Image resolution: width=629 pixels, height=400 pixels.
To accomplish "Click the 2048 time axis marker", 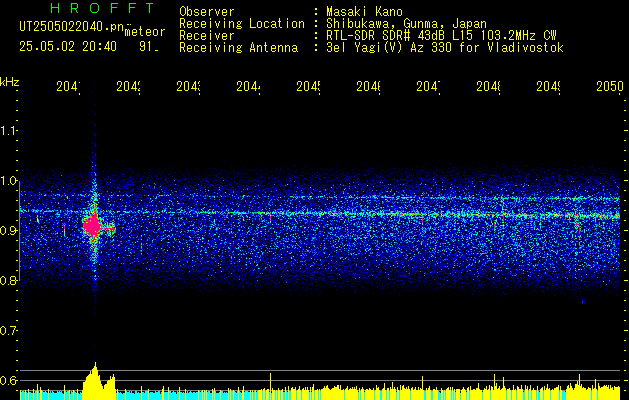I will click(489, 87).
